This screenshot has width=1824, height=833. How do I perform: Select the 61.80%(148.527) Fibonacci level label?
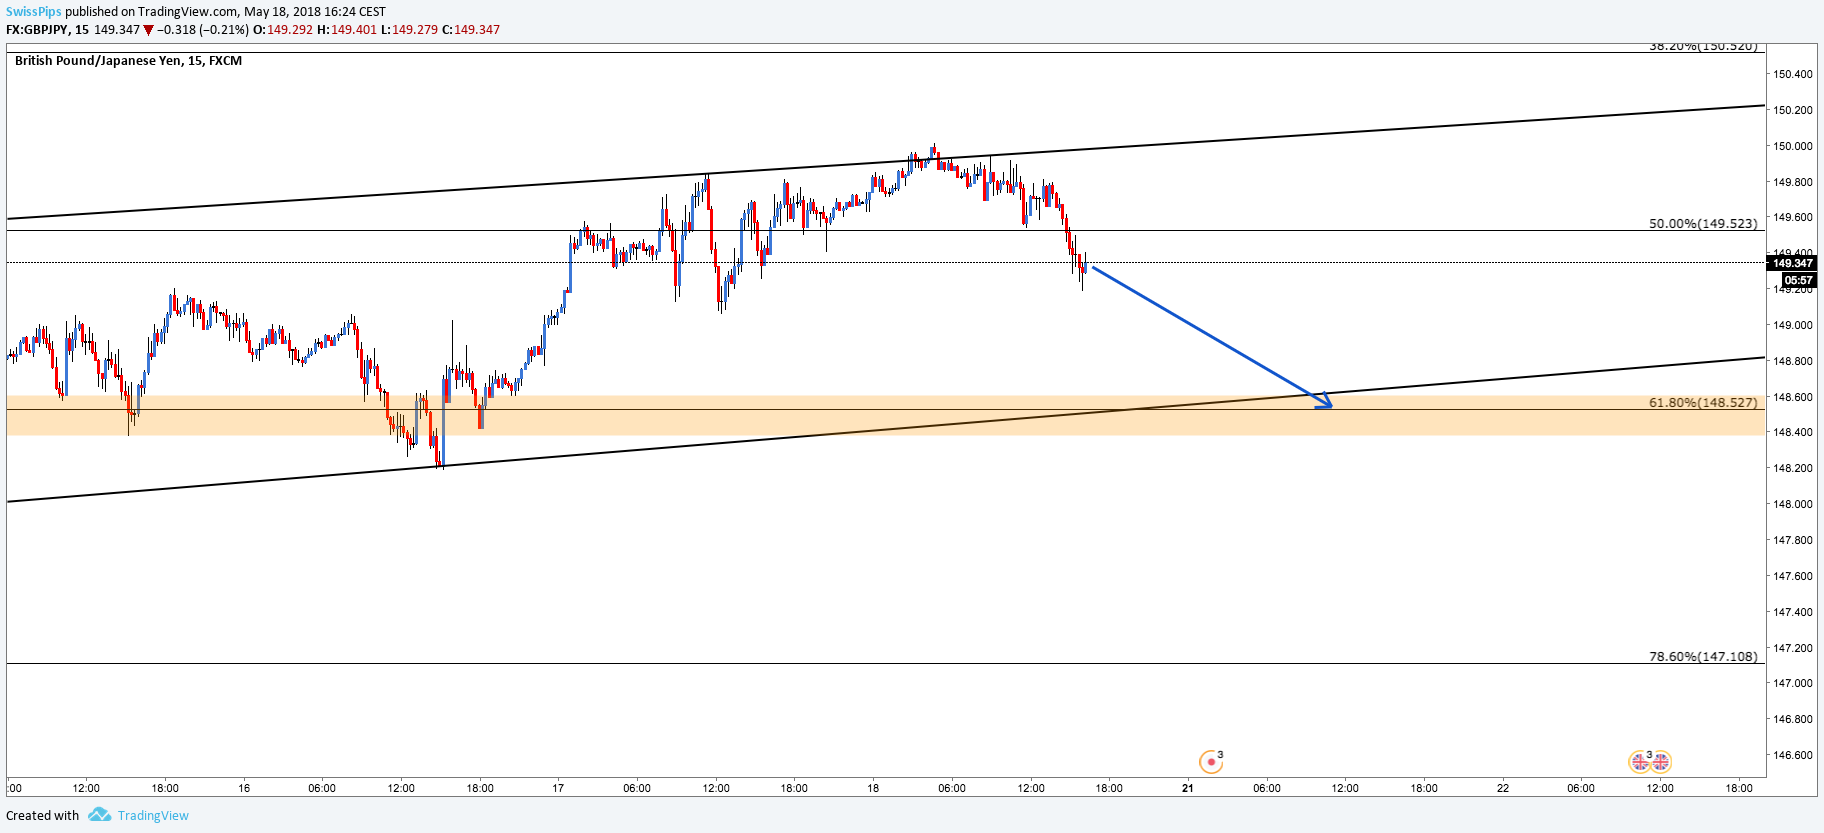(1703, 403)
